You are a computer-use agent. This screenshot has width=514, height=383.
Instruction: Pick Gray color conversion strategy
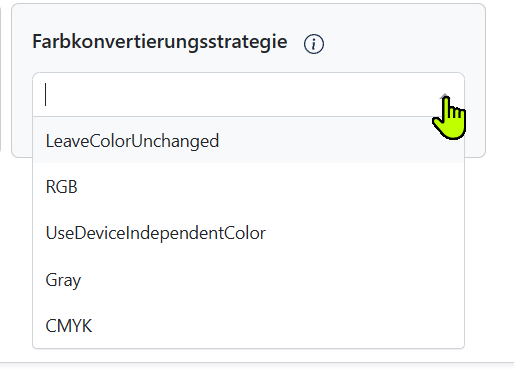click(248, 279)
